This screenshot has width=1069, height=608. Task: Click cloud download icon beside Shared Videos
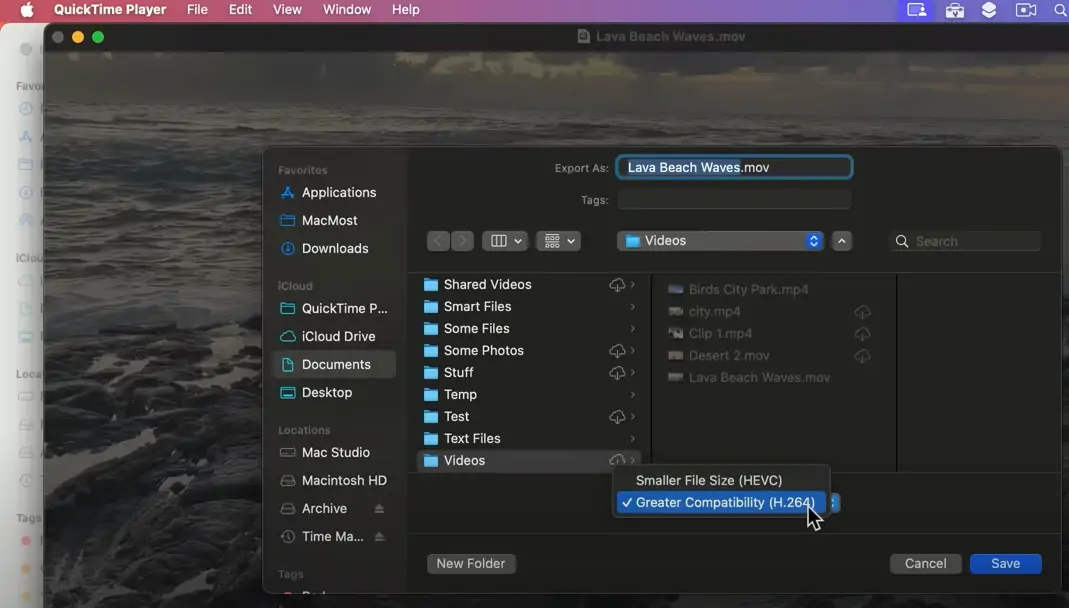617,285
